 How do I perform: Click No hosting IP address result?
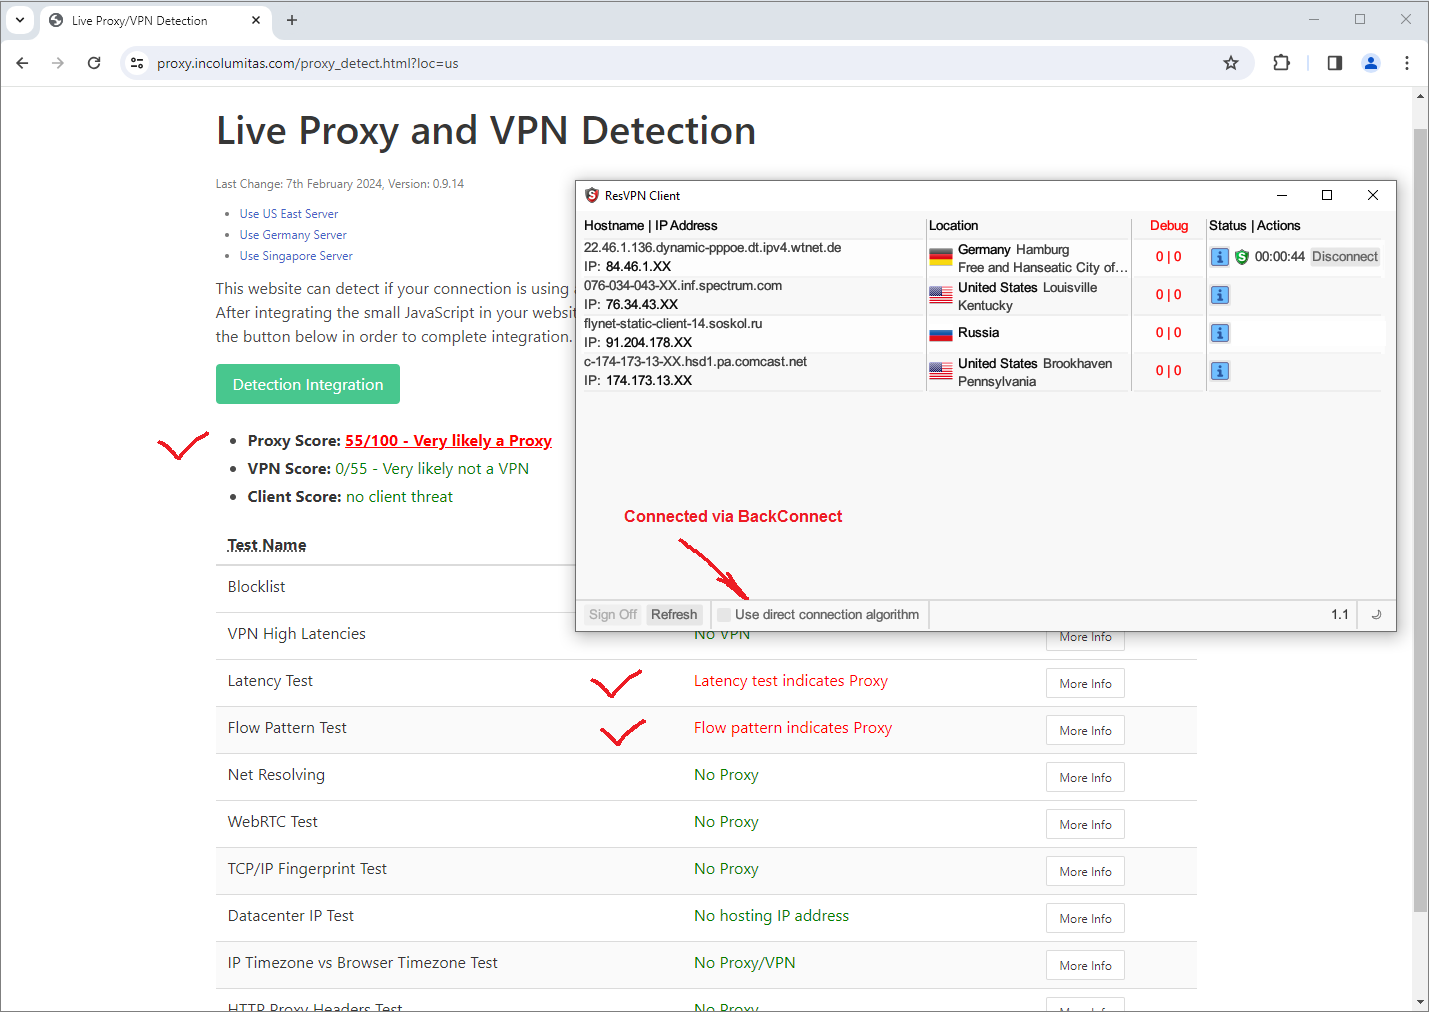click(771, 916)
